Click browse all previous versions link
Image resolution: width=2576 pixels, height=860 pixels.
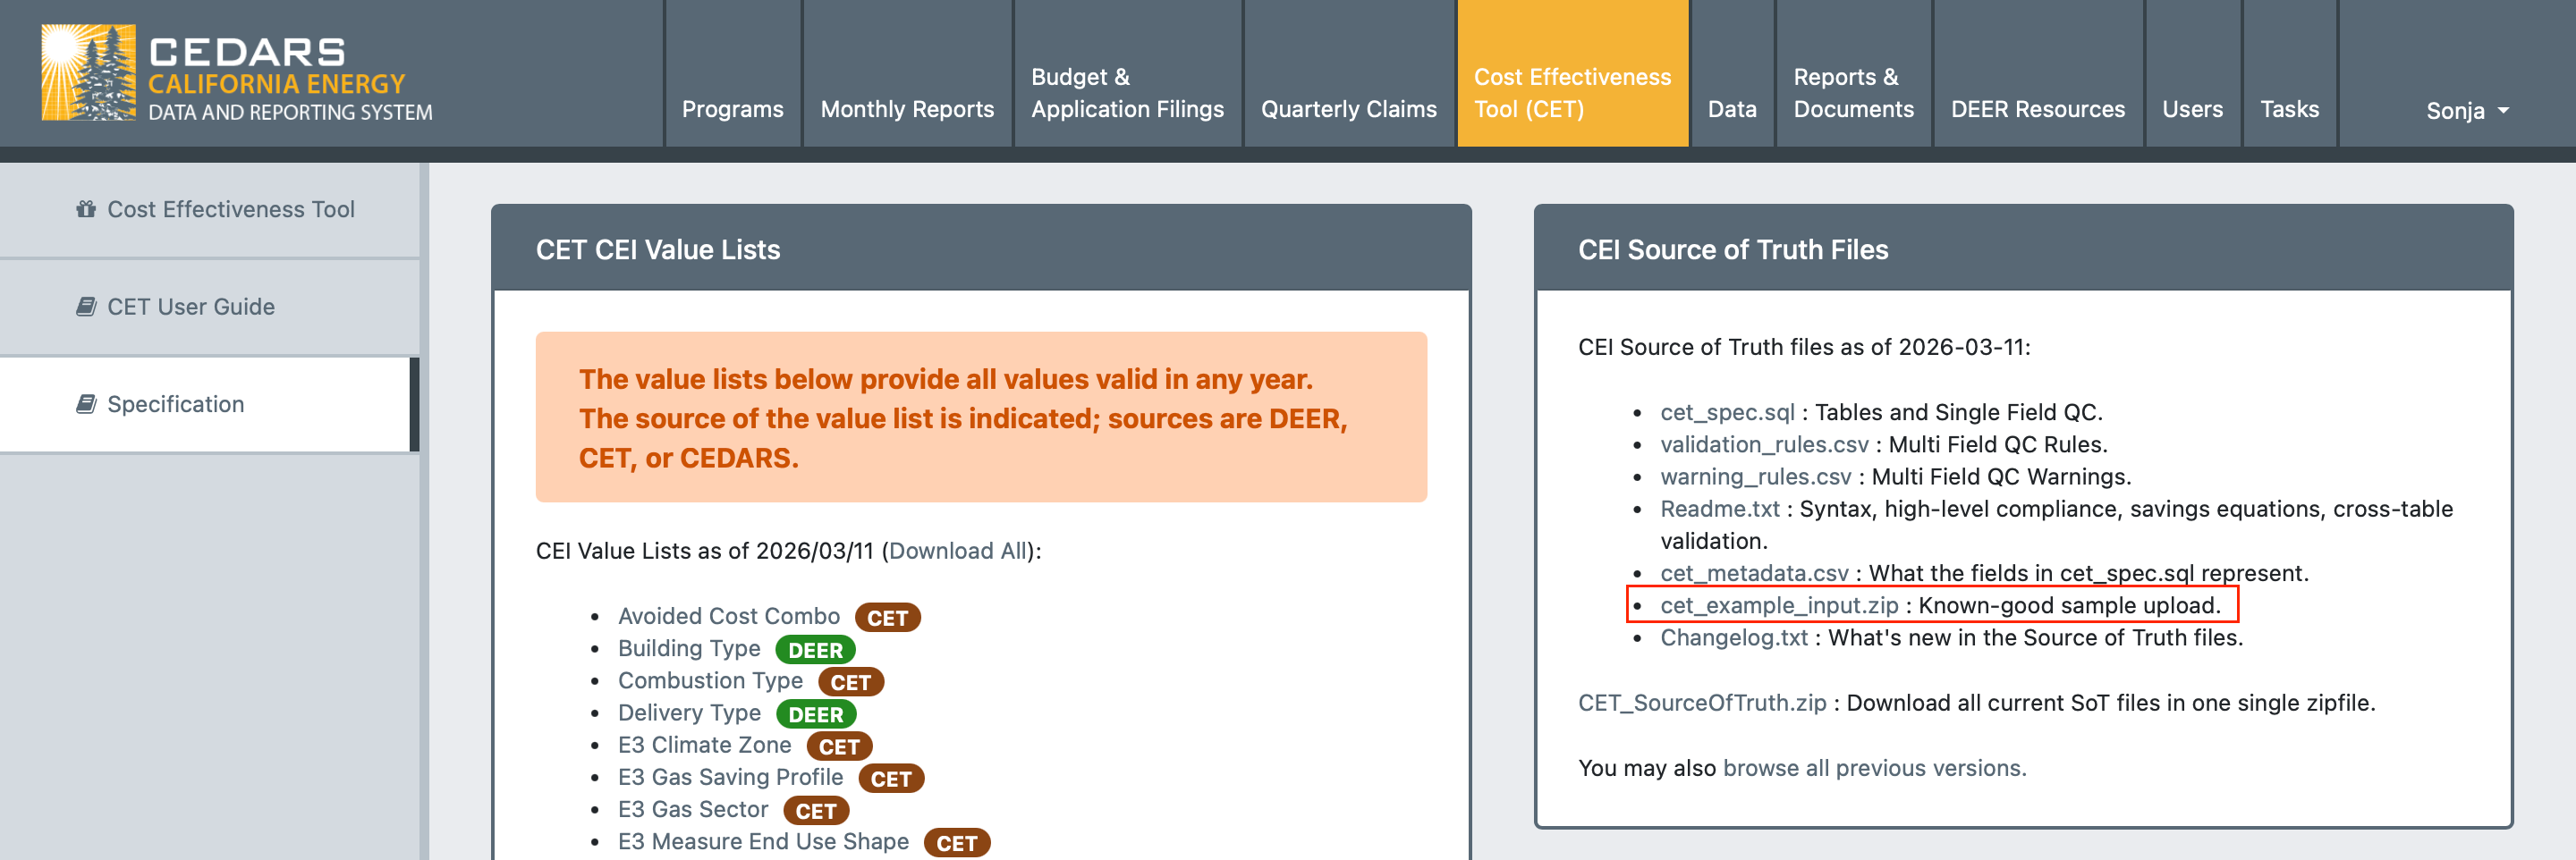(x=1873, y=767)
